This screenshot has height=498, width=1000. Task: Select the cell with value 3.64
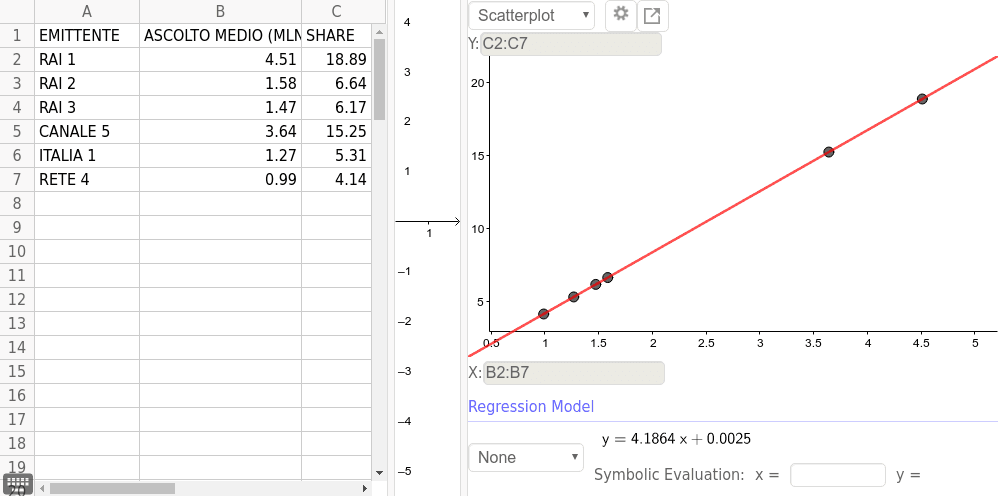pyautogui.click(x=220, y=131)
